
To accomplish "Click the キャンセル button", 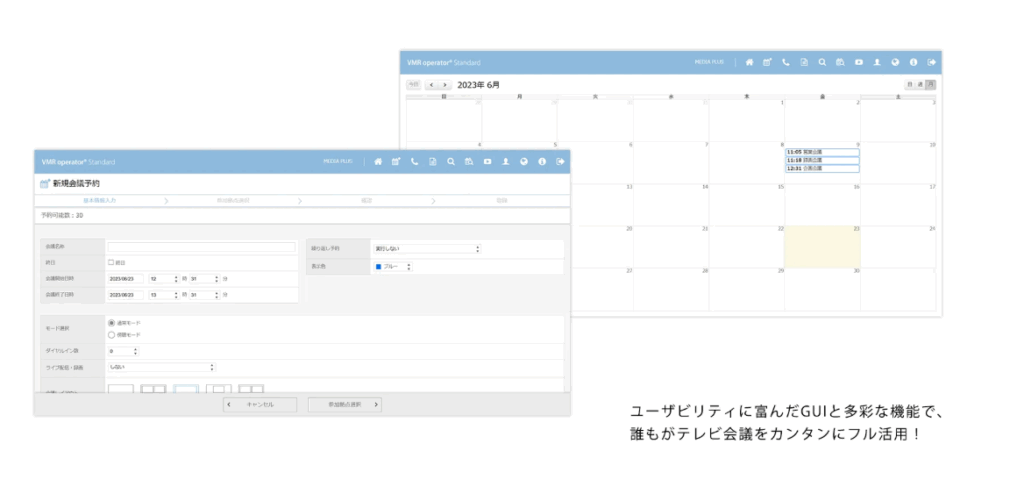I will 260,405.
